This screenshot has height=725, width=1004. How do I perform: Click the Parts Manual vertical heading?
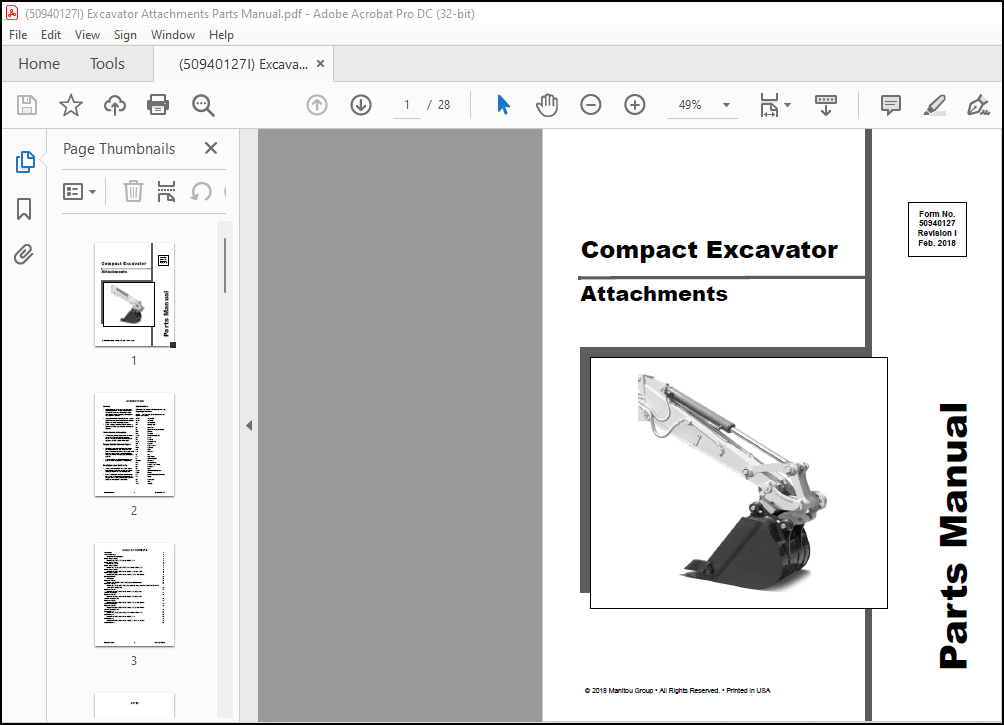coord(953,536)
